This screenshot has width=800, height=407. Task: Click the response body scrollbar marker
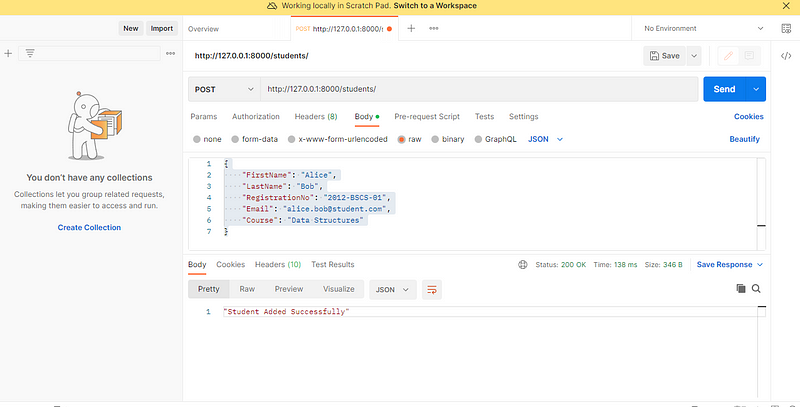[x=762, y=307]
